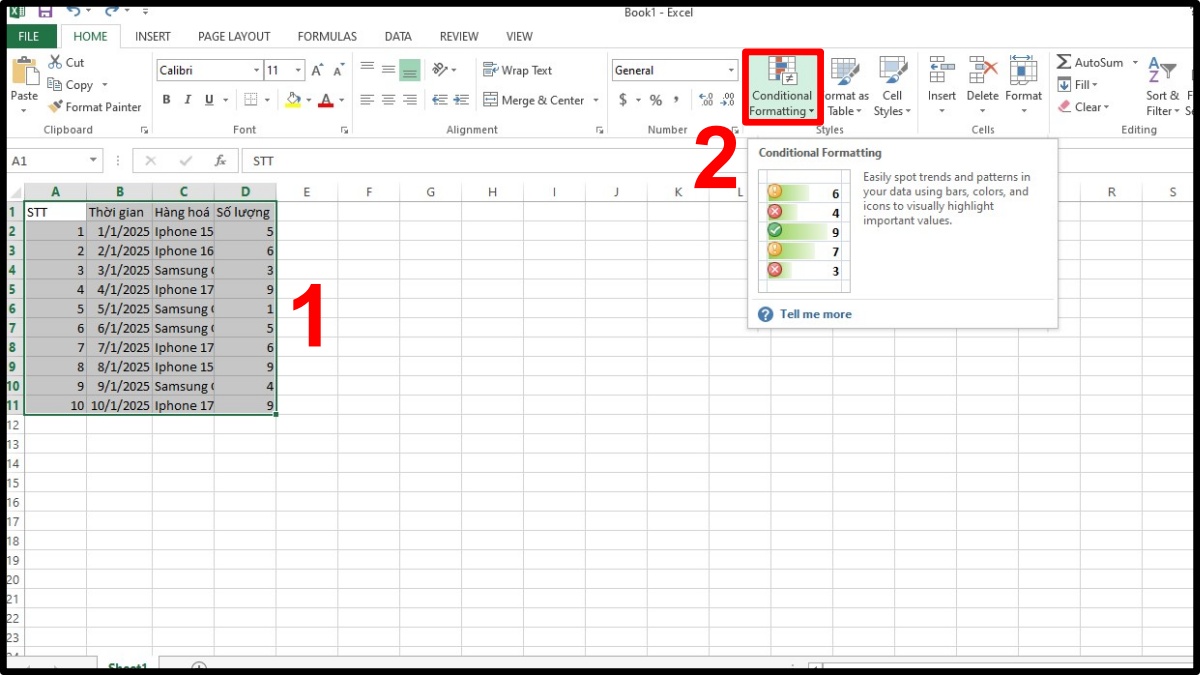Screen dimensions: 1200x675
Task: Switch to the DATA tab
Action: 398,36
